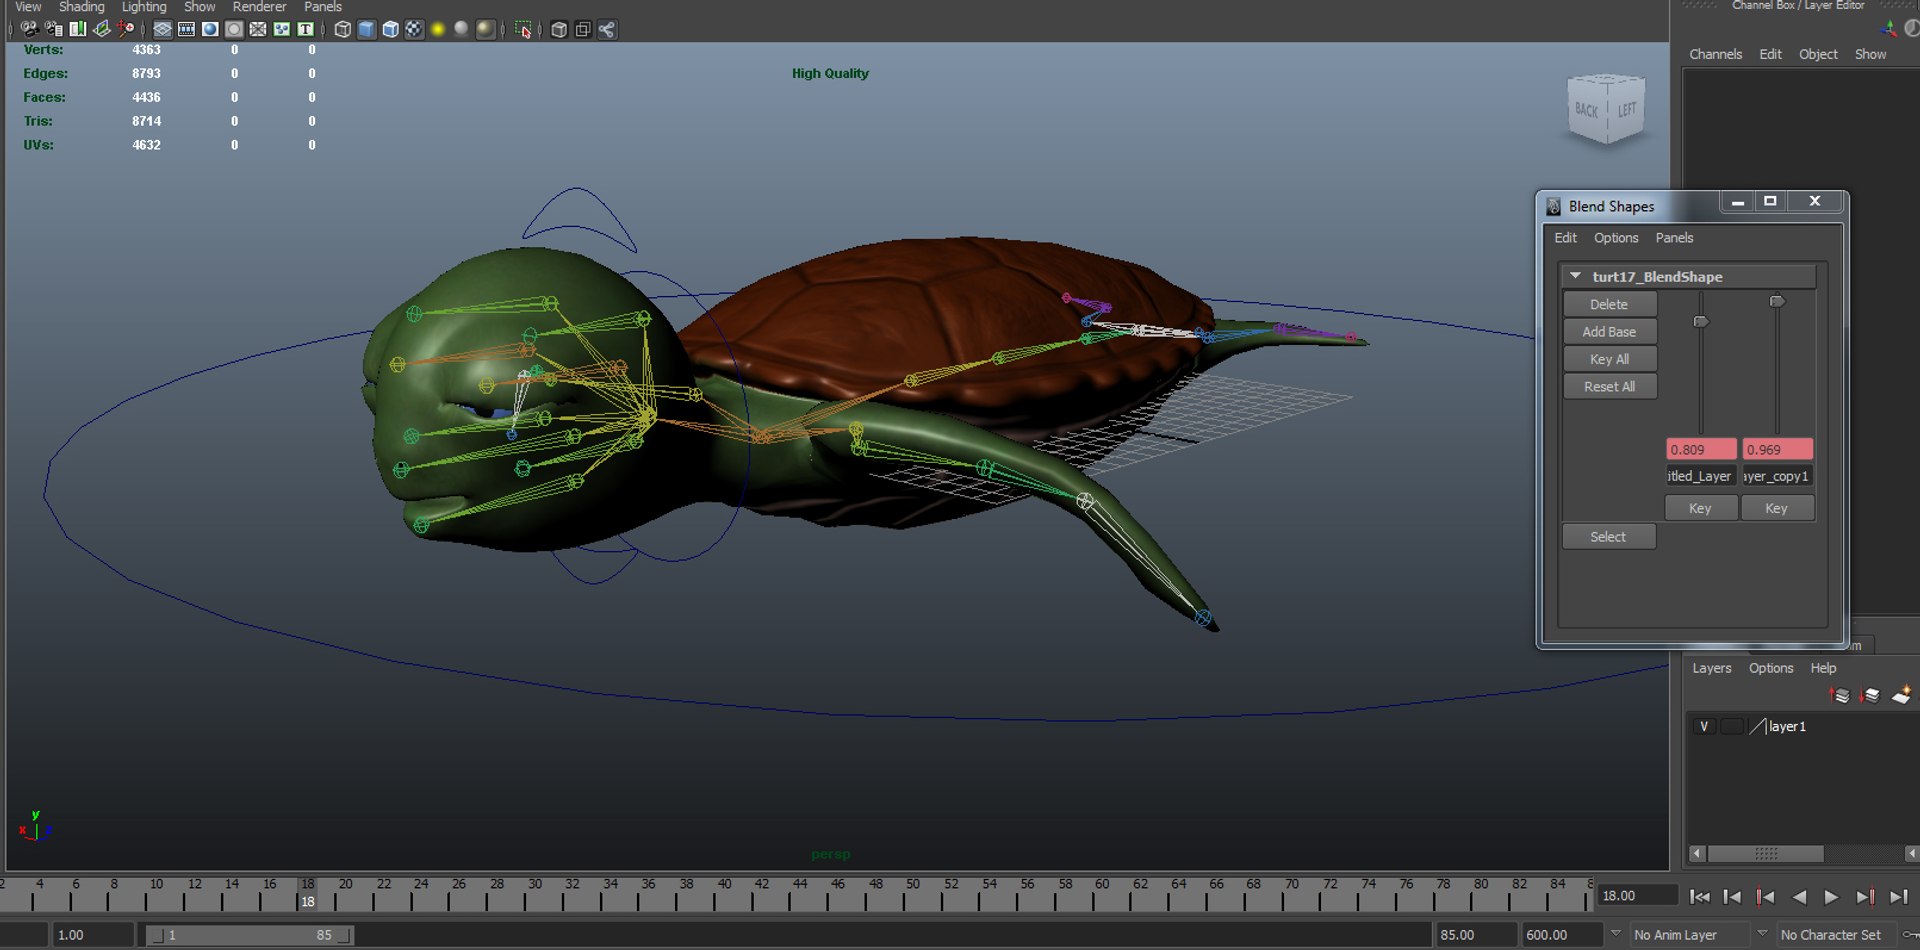
Task: Open the viewport View menu
Action: [28, 6]
